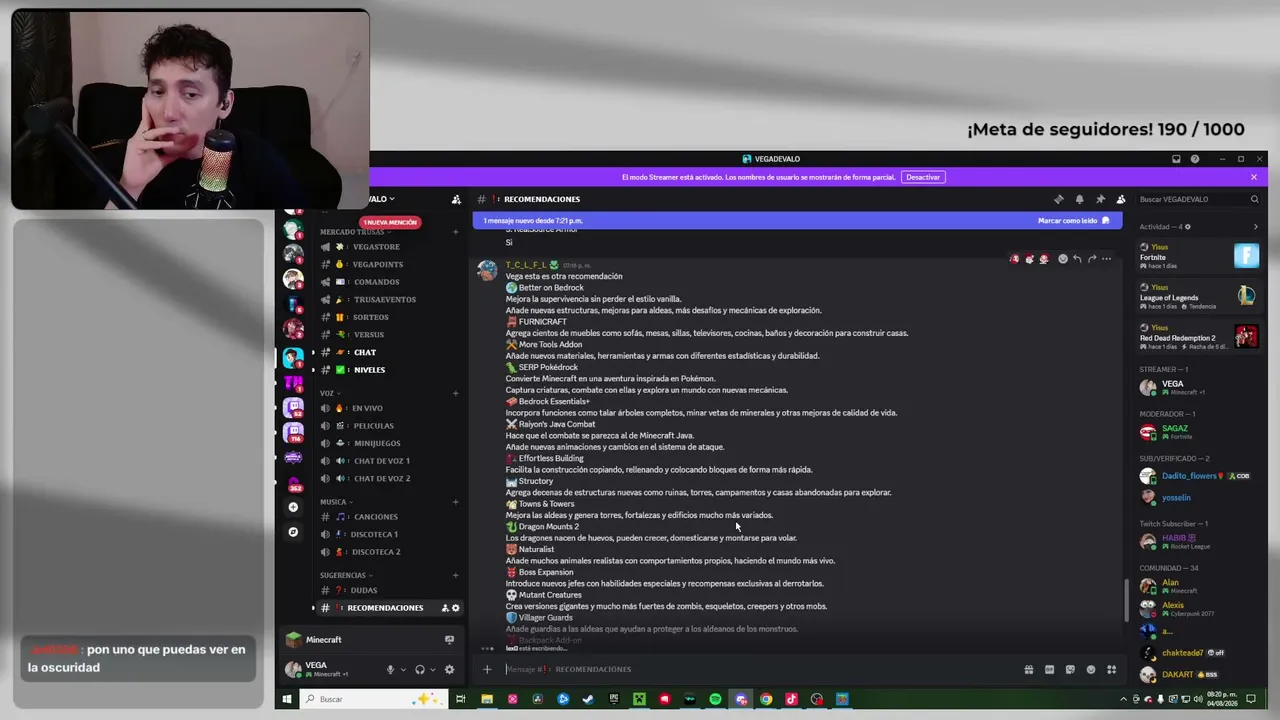This screenshot has height=720, width=1280.
Task: Open Spotify from the taskbar
Action: pos(715,699)
